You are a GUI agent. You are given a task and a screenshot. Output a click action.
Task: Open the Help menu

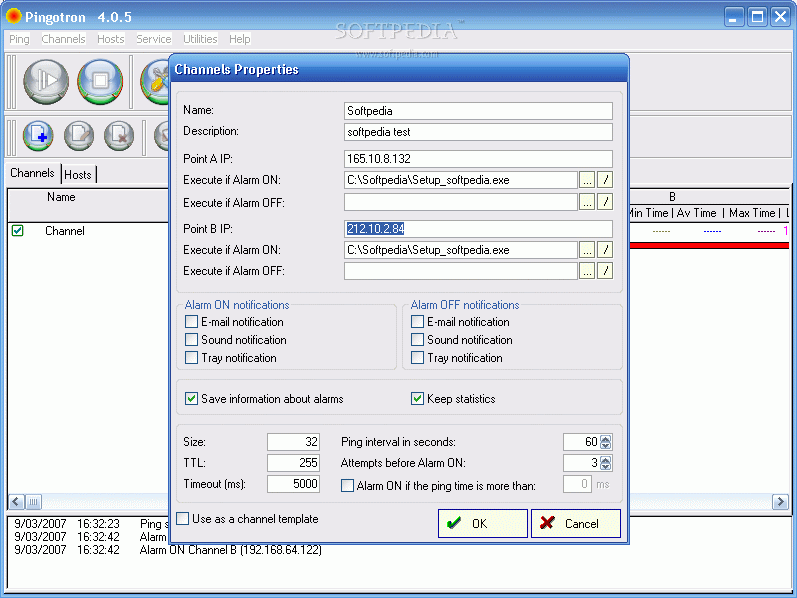tap(239, 39)
